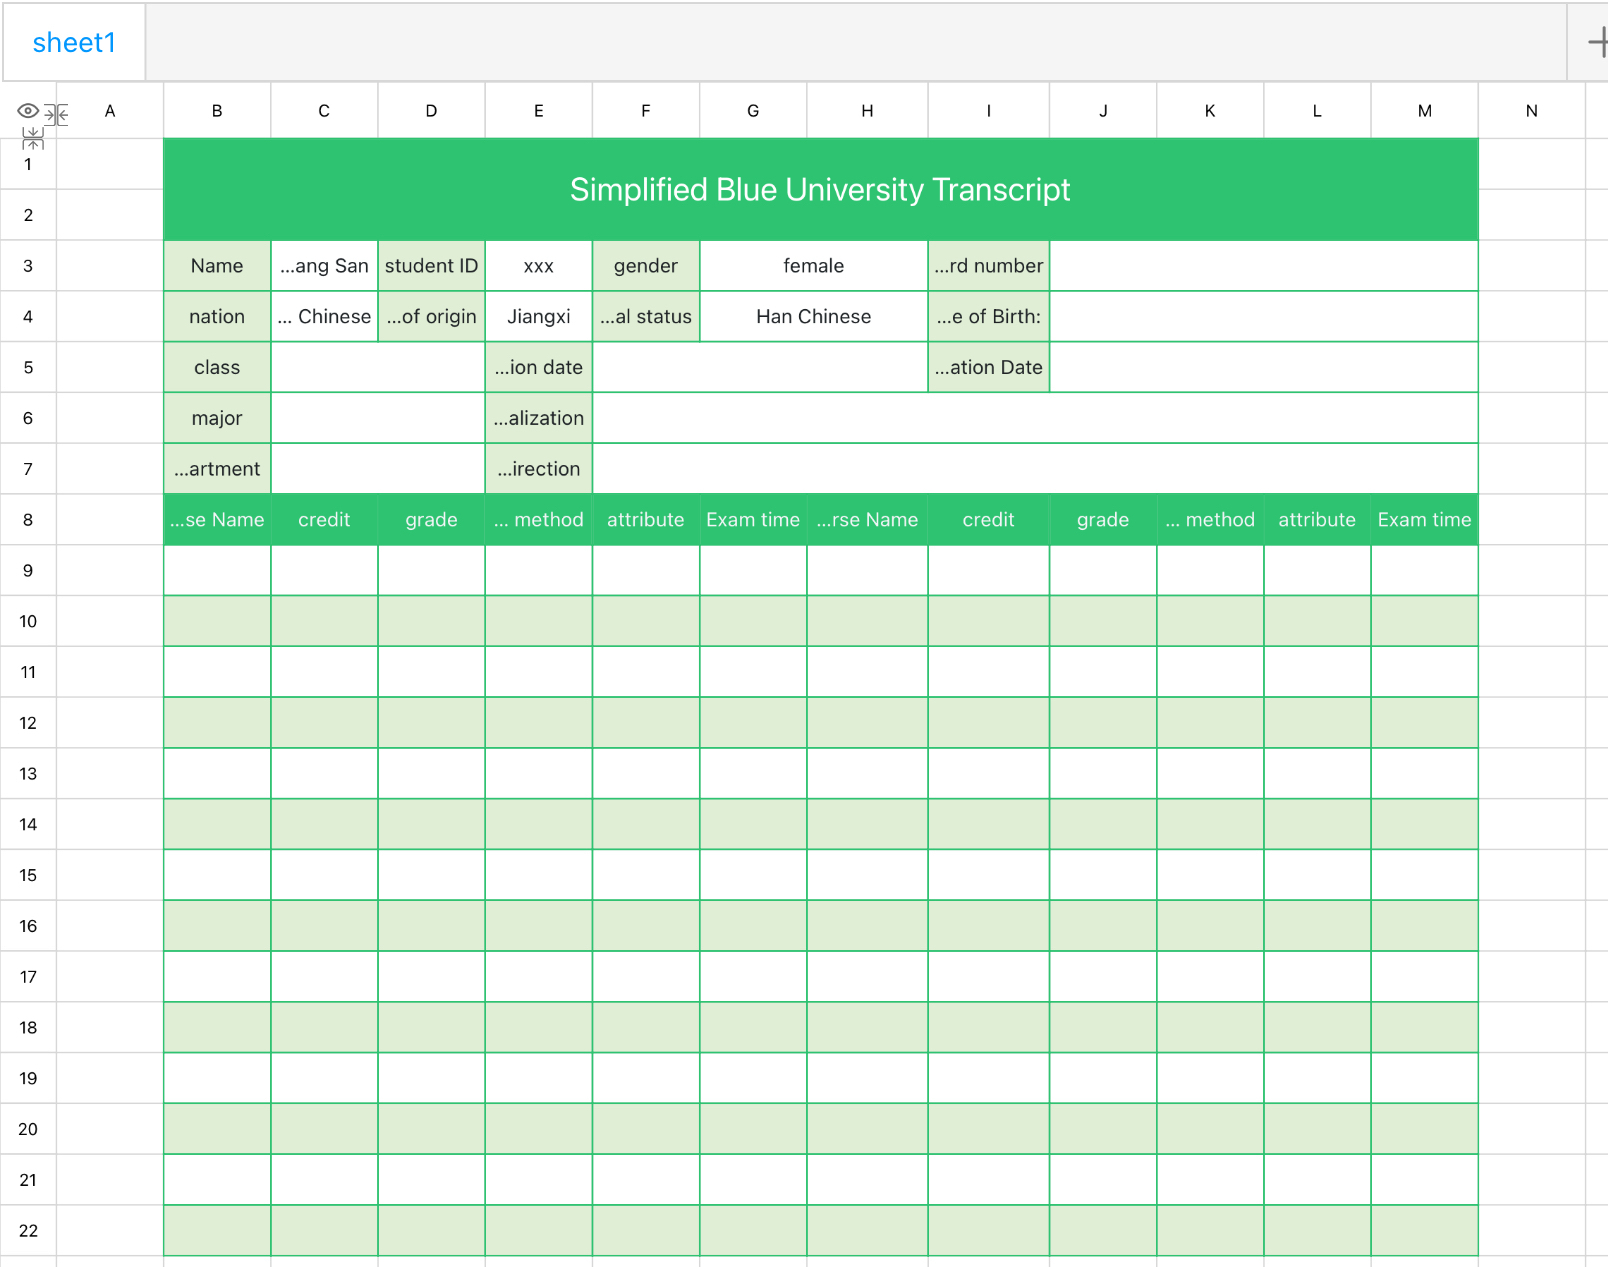Click the 'Name' label cell
Screen dimensions: 1608x1267
coord(217,266)
